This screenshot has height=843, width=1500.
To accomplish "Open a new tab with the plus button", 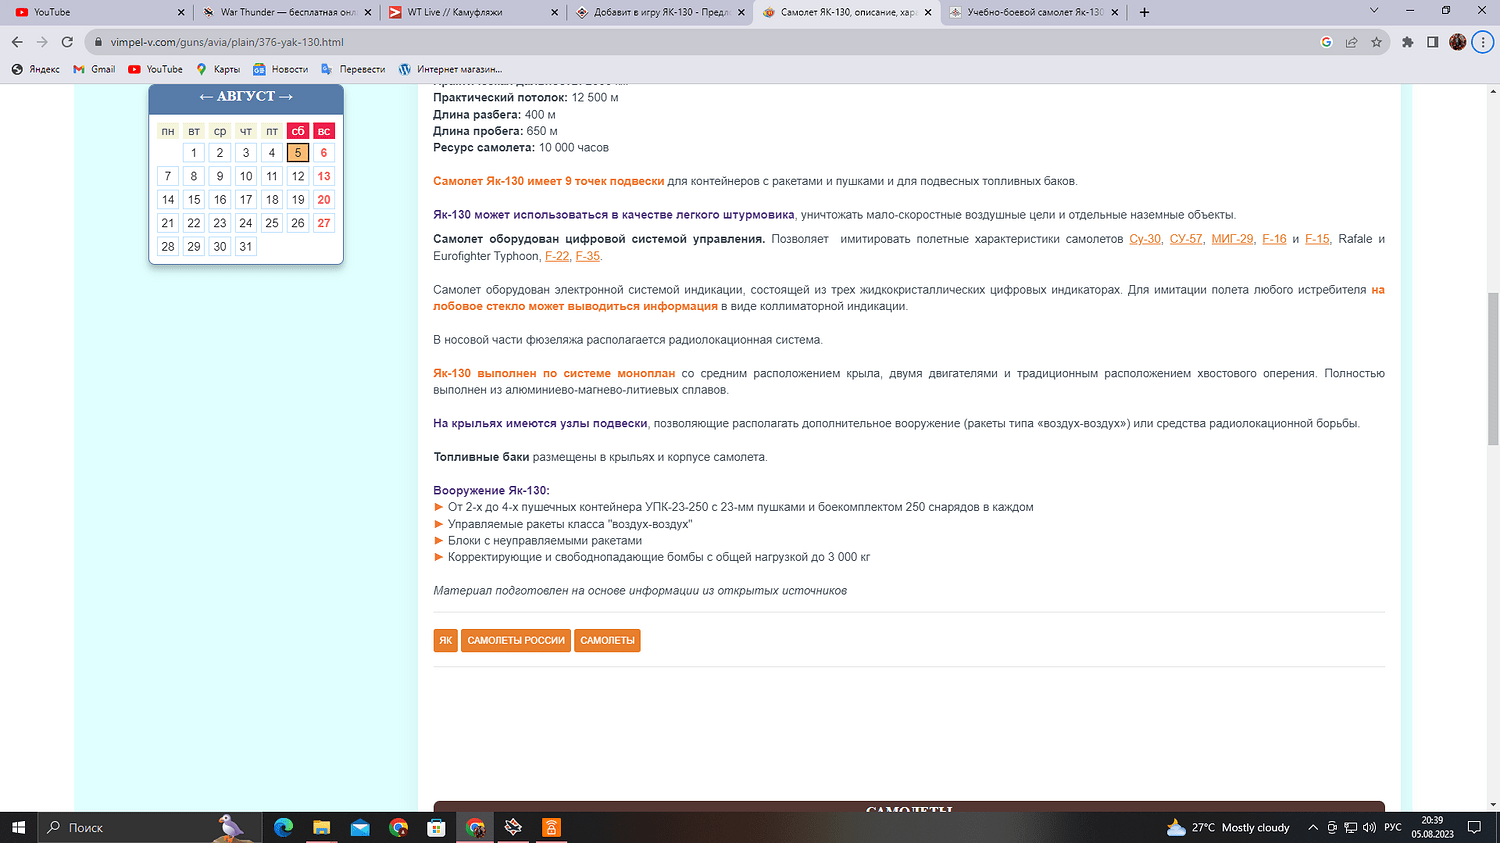I will pyautogui.click(x=1145, y=12).
